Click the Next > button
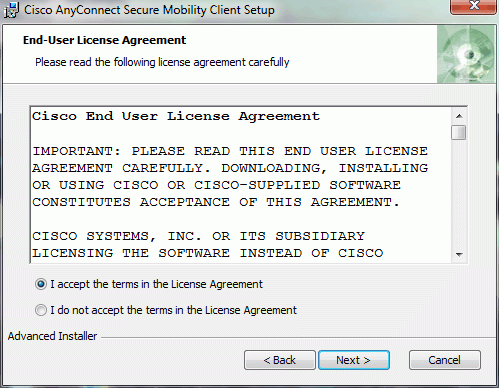The image size is (499, 388). point(354,360)
